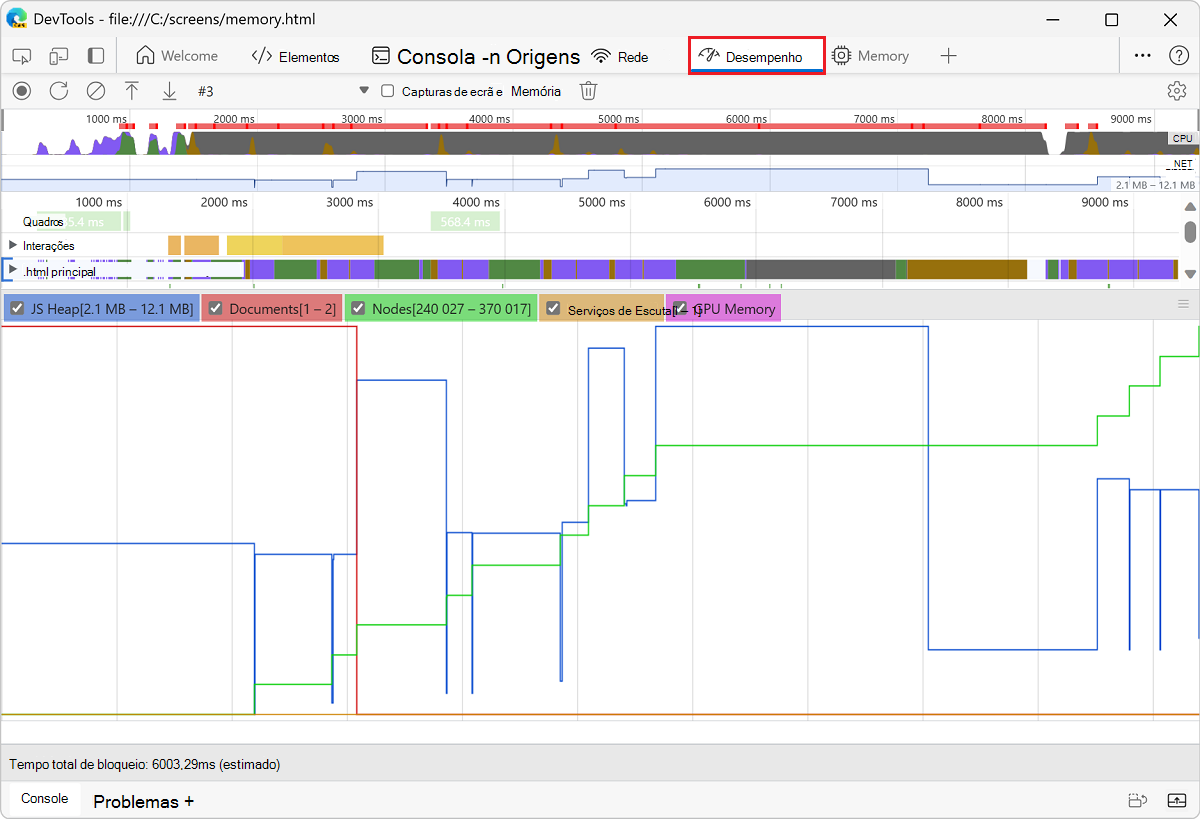Select the inspect element tool
Viewport: 1200px width, 819px height.
[x=22, y=56]
